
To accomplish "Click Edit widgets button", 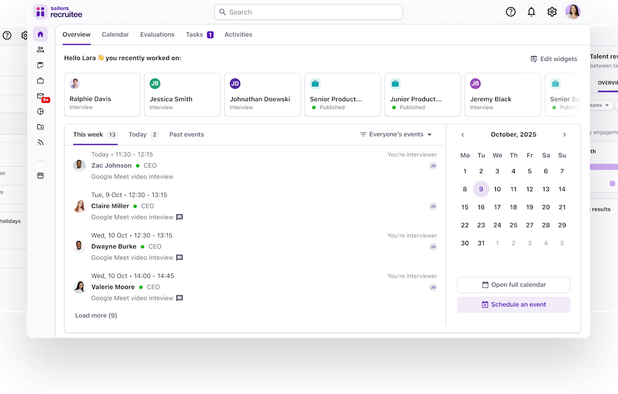I will click(553, 59).
